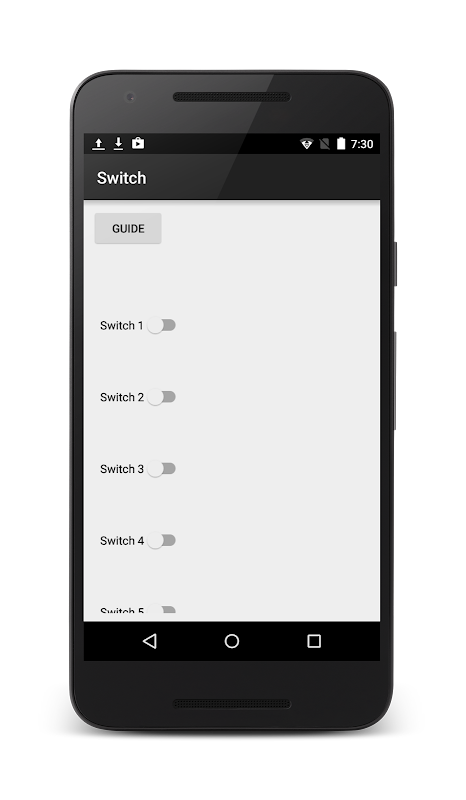Enable the Switch 2 toggle

(161, 397)
